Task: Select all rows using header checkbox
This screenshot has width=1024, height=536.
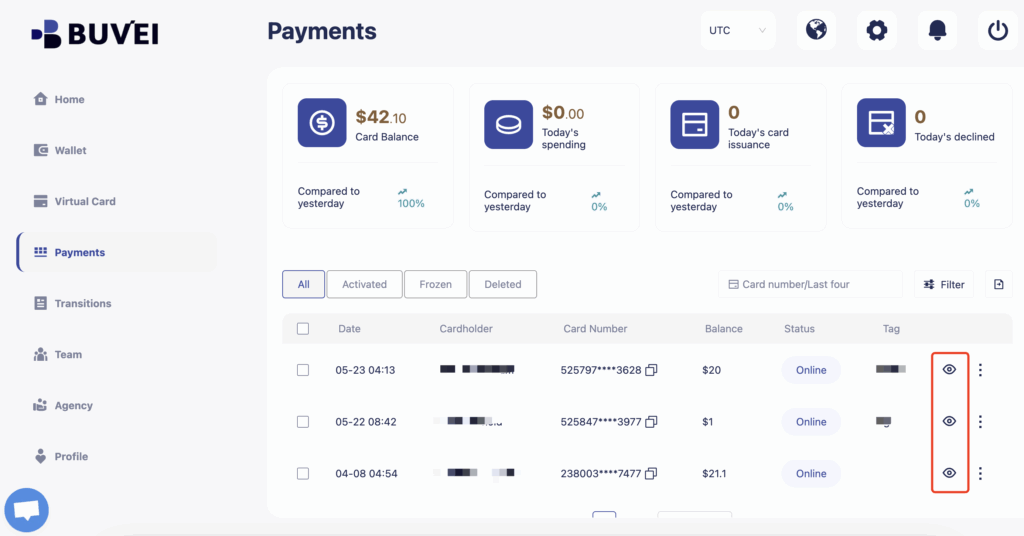Action: pos(303,328)
